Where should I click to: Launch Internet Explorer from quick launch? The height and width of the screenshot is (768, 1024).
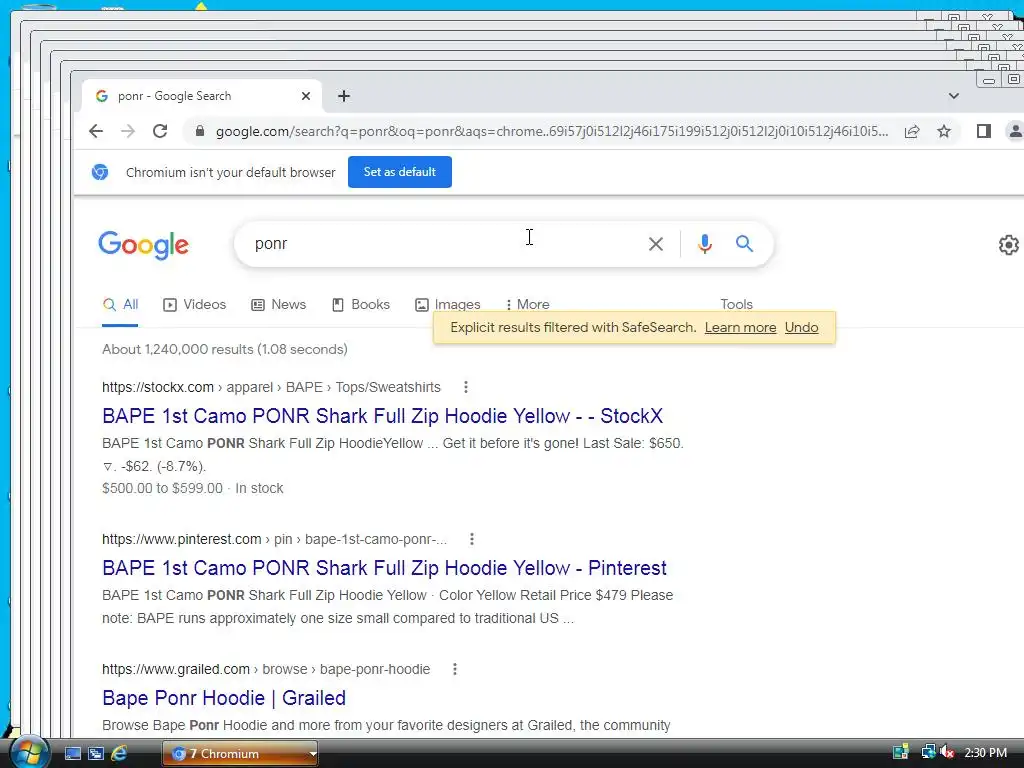119,754
